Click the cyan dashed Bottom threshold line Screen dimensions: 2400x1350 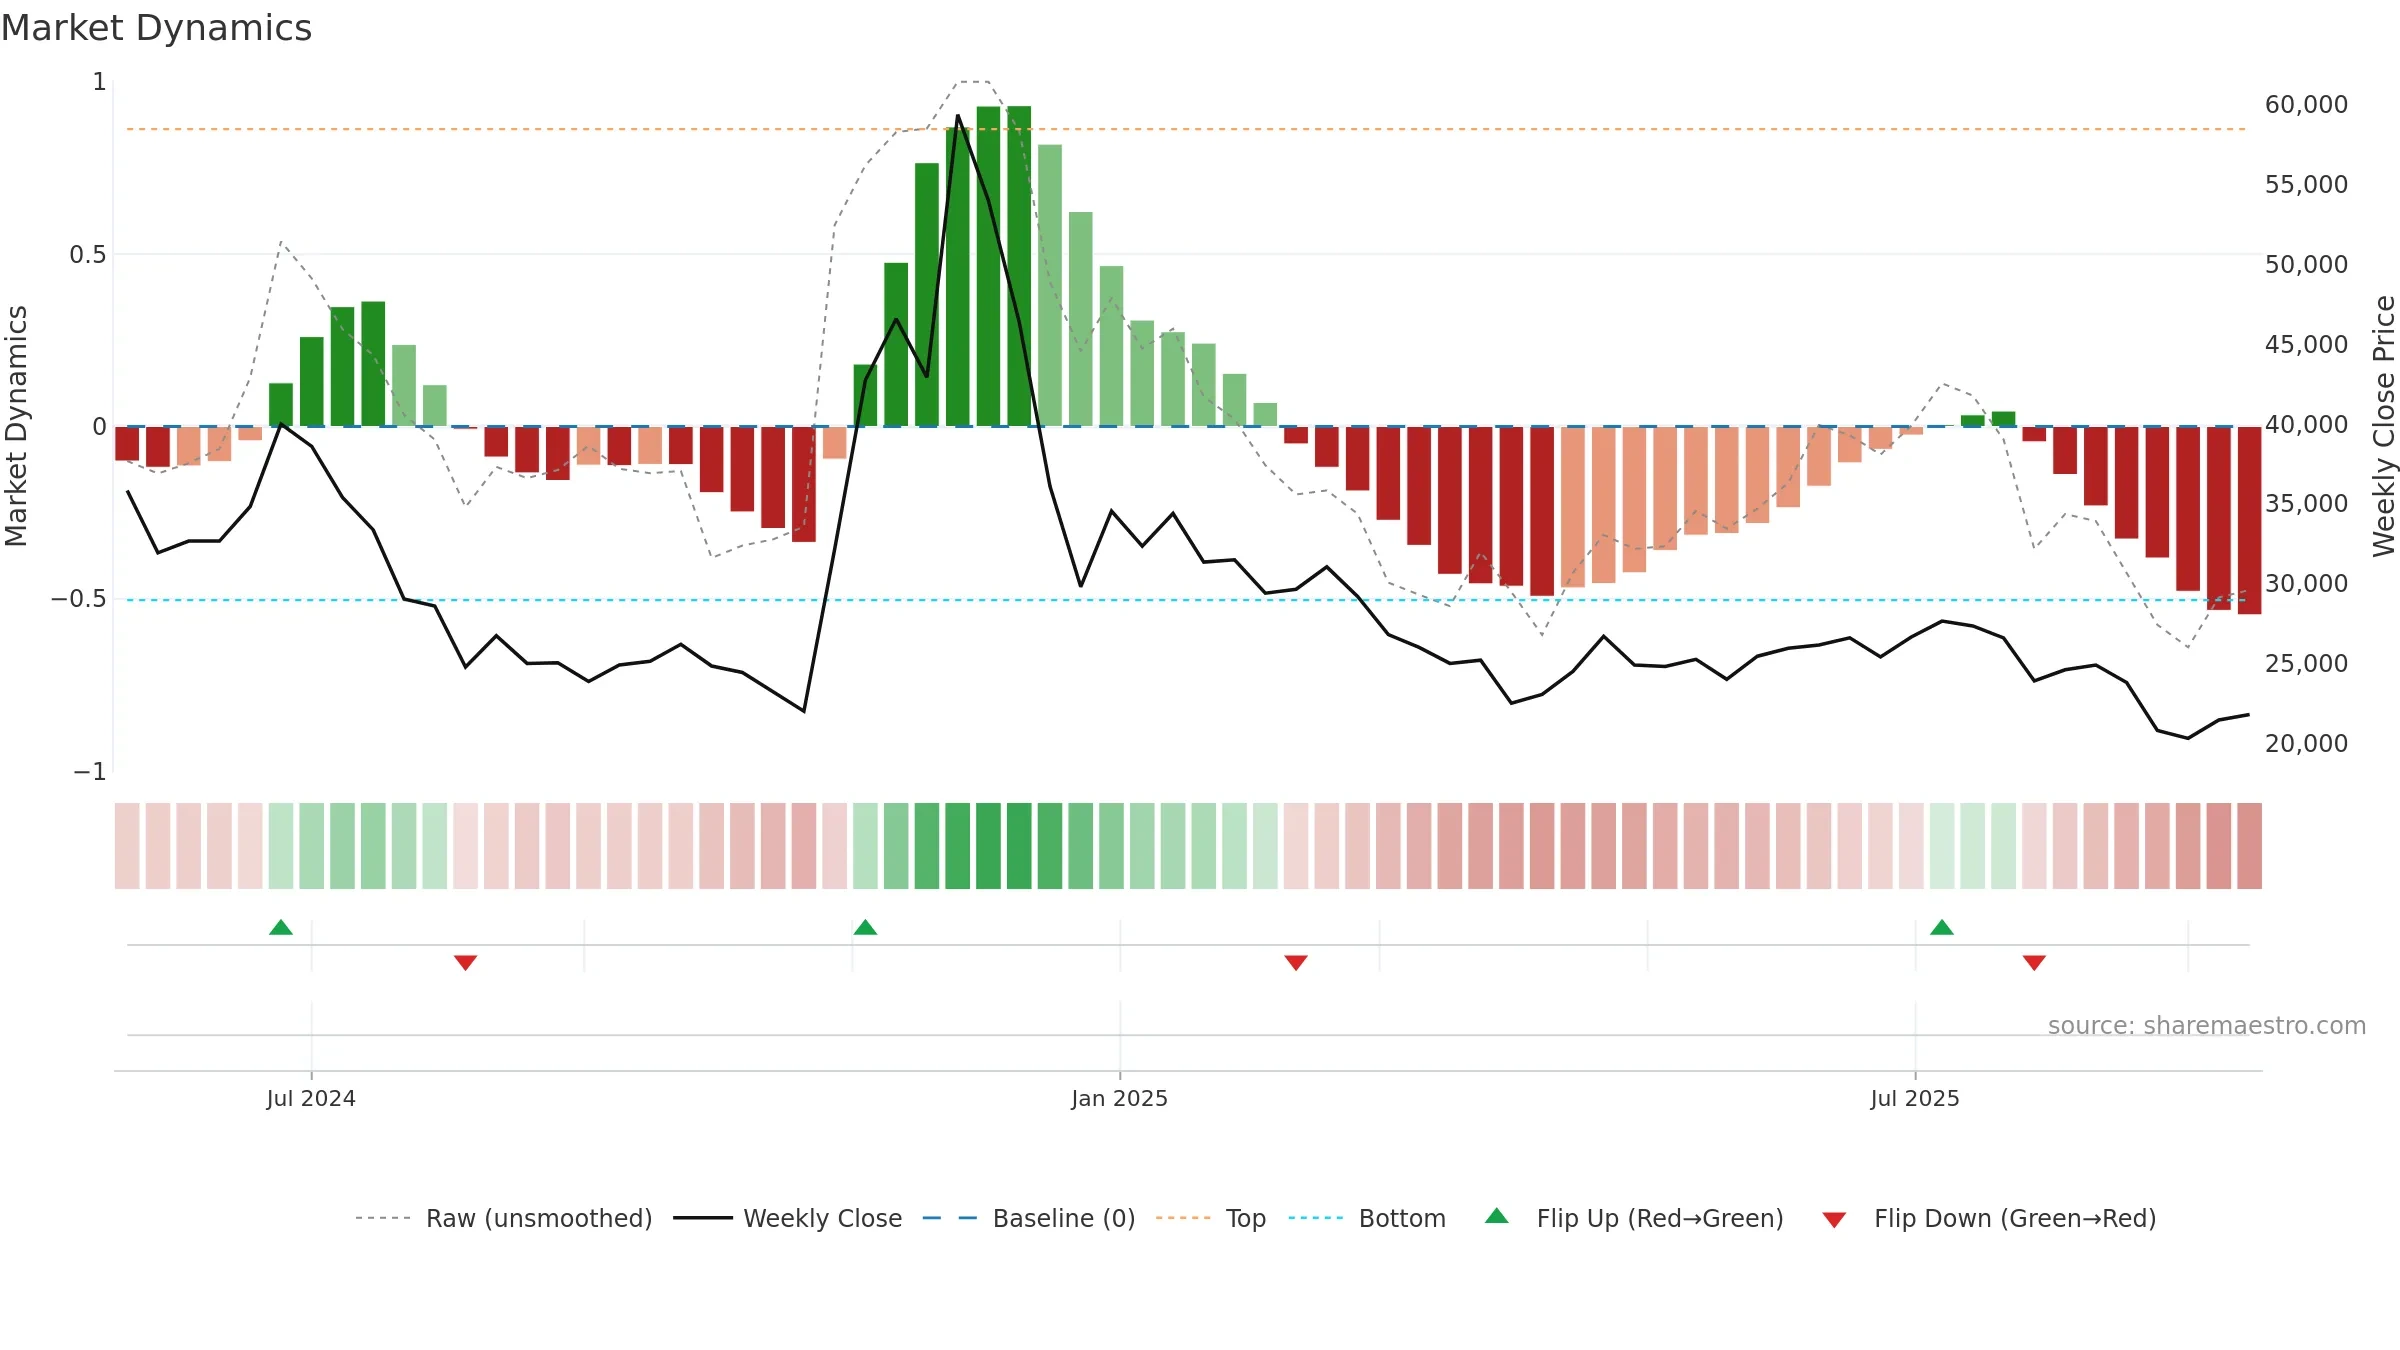[1186, 600]
